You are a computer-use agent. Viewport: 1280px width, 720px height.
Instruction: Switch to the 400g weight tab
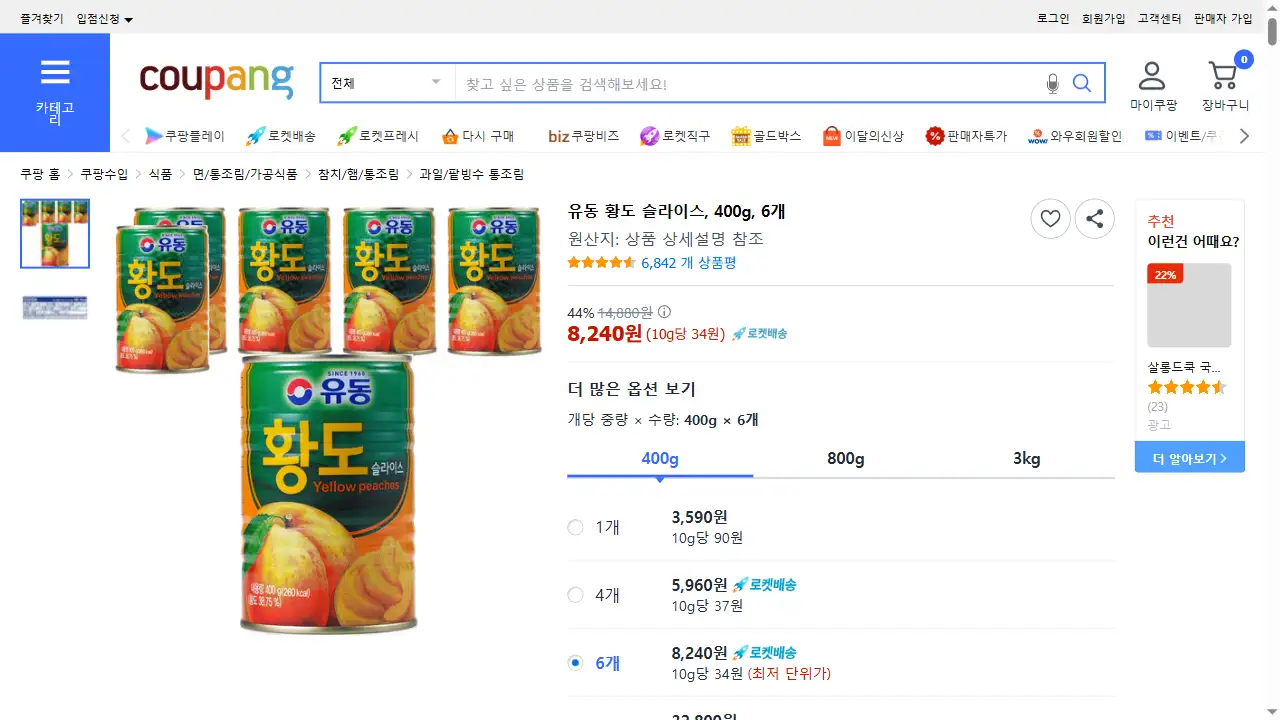660,459
